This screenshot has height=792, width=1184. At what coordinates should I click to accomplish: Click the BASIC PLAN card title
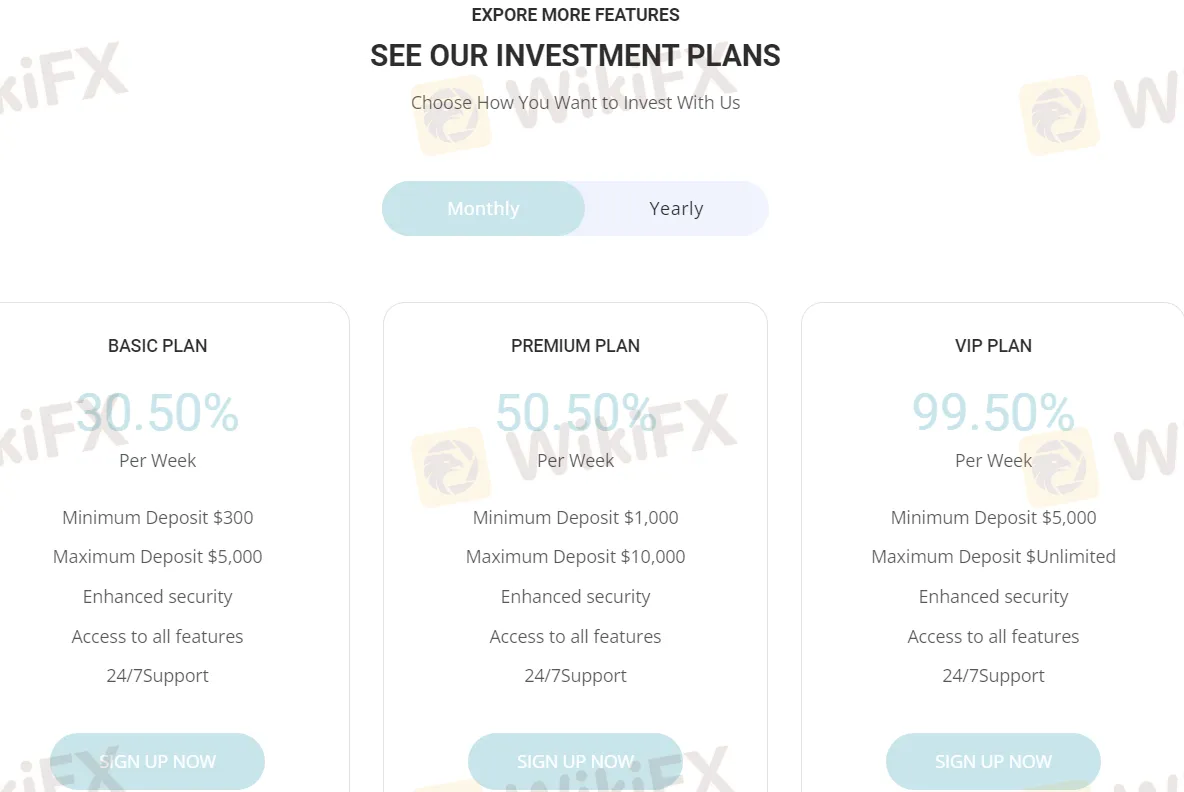point(158,346)
